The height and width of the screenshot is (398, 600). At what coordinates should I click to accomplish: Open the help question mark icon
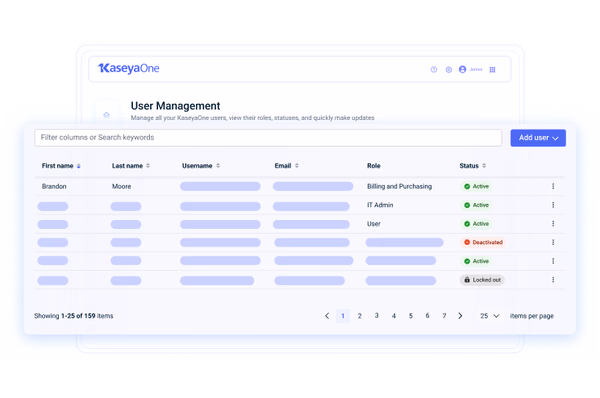434,70
